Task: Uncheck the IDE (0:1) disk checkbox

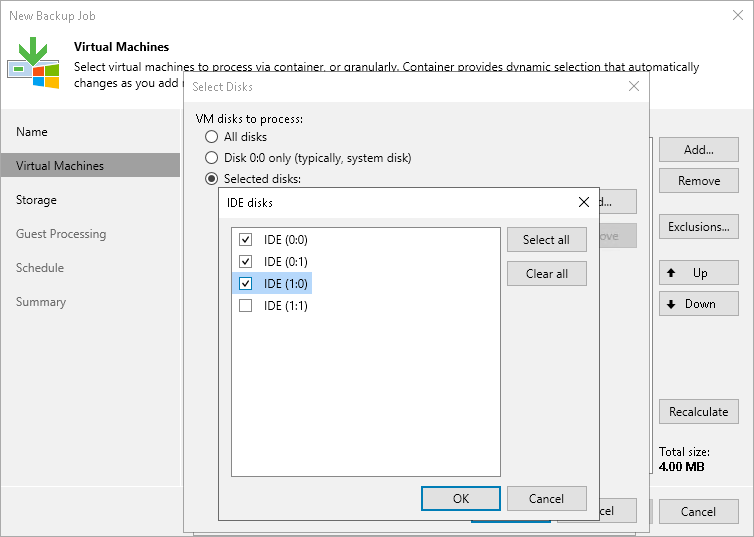Action: [x=245, y=262]
